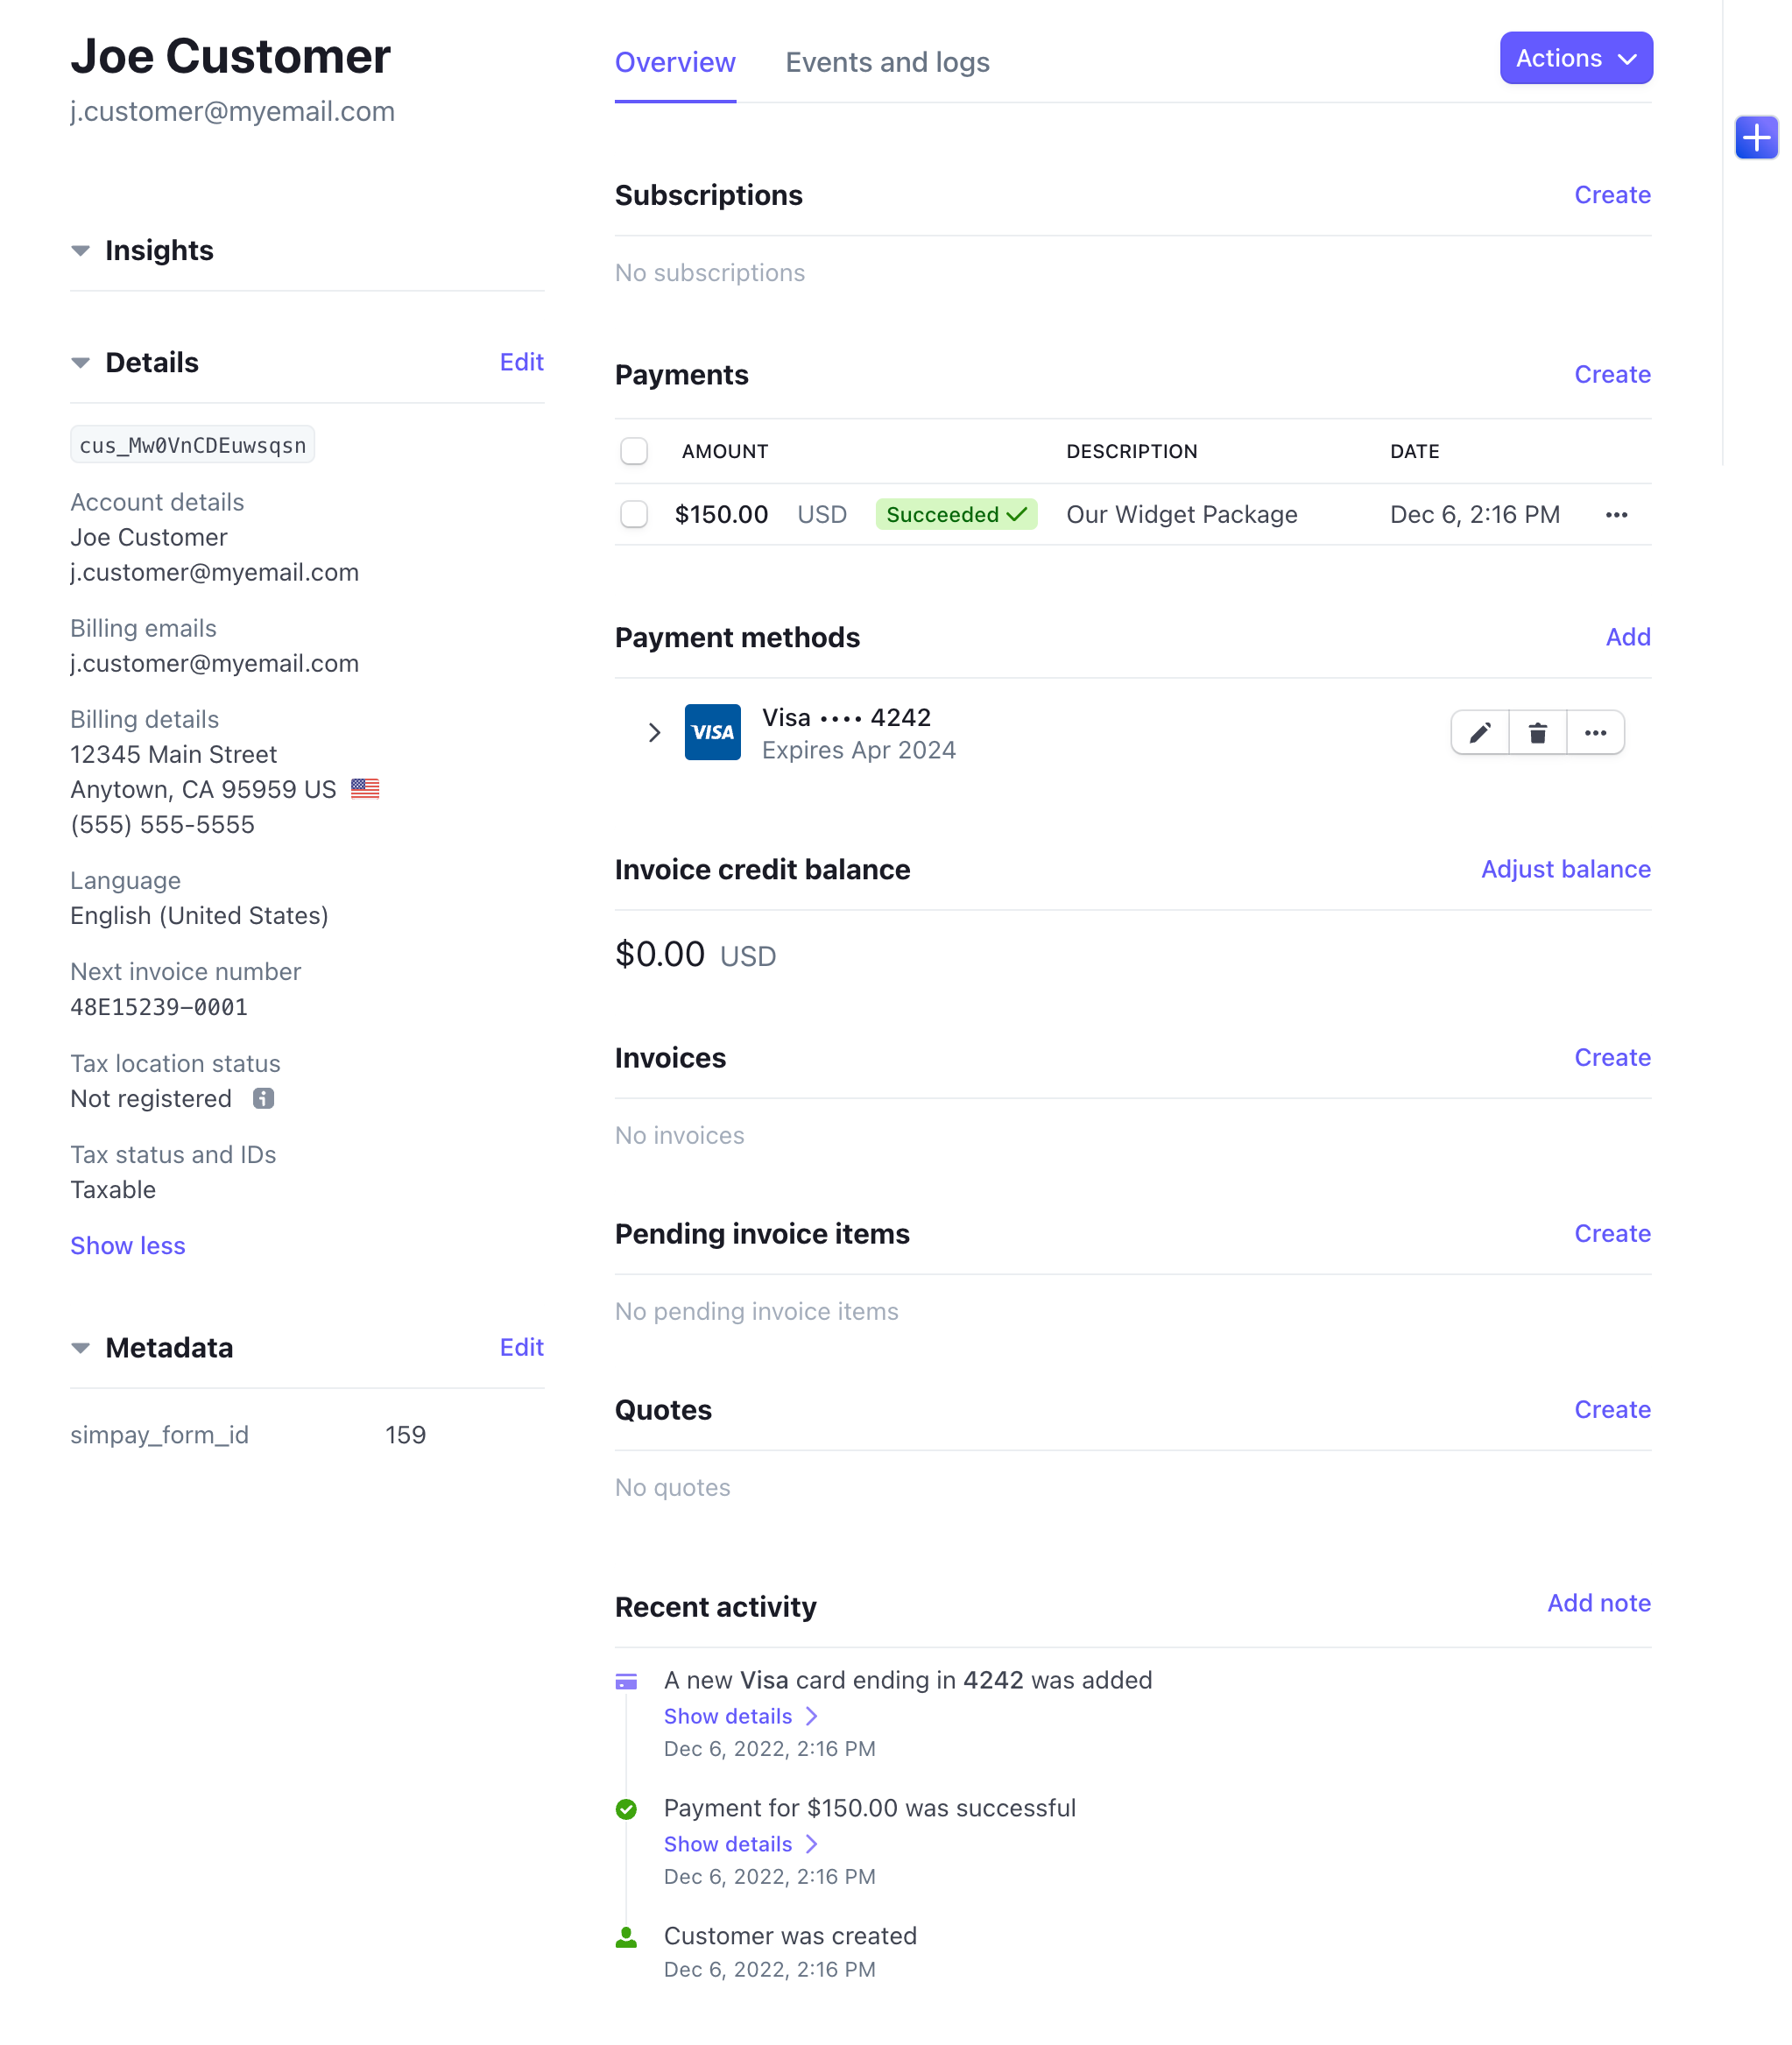Open the Actions dropdown
The image size is (1792, 2045).
click(1575, 58)
